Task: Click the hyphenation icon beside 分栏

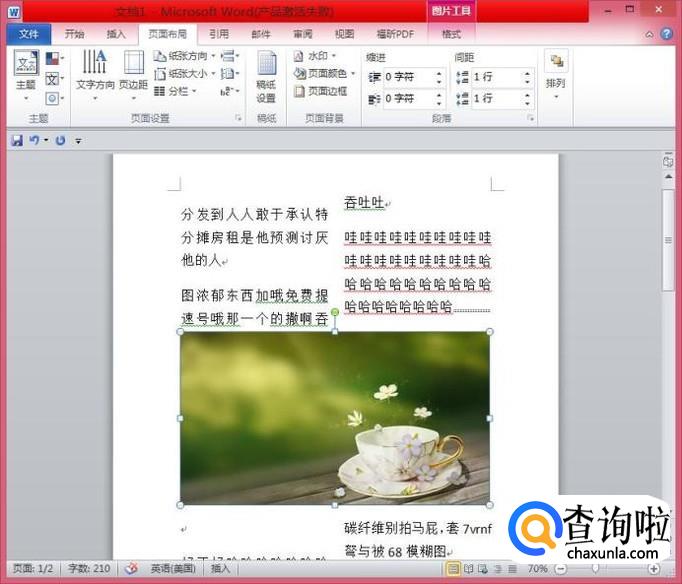Action: click(x=227, y=91)
